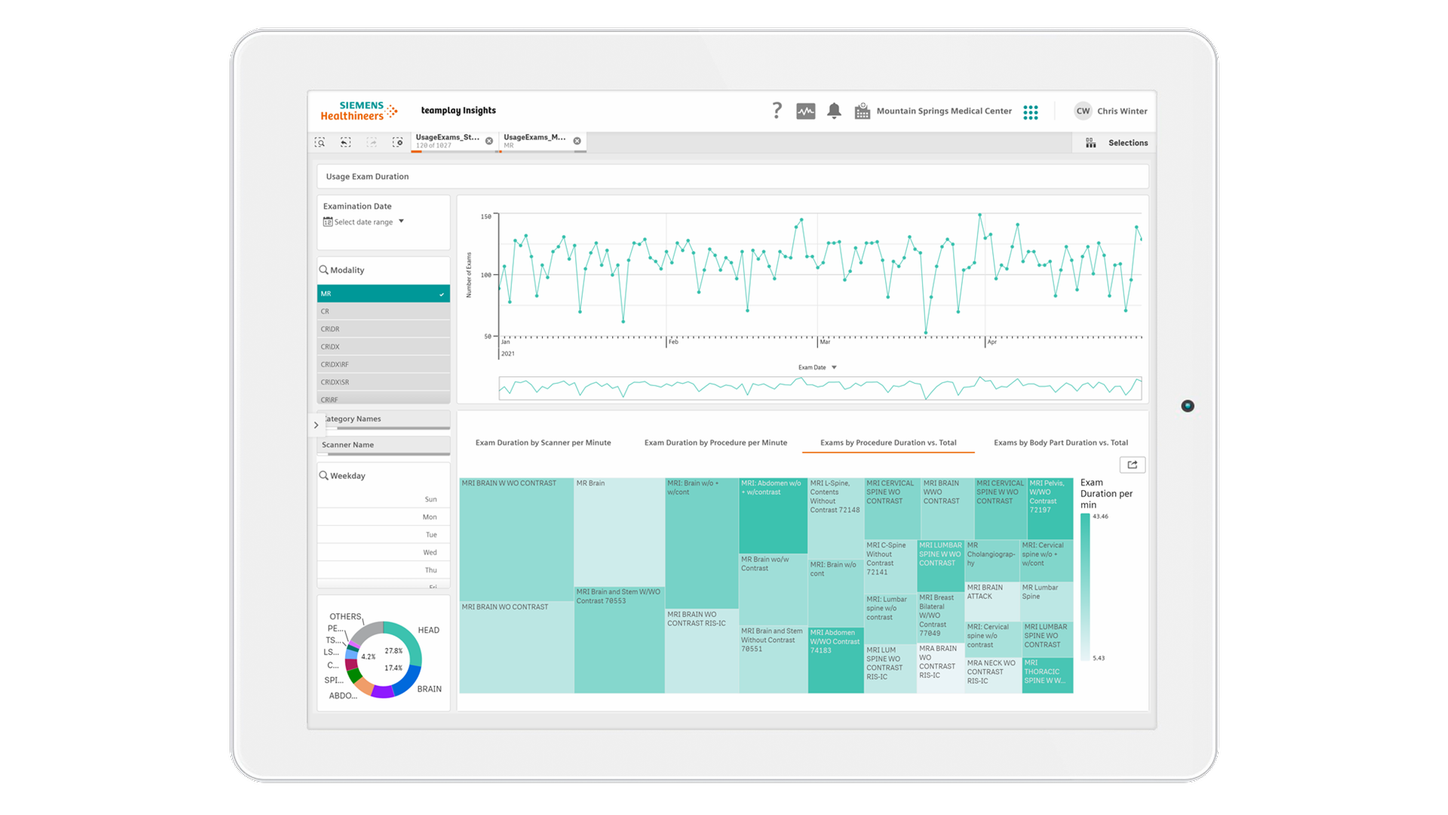Click the teamplay Insights title
Screen dimensions: 1448x815
[x=458, y=111]
